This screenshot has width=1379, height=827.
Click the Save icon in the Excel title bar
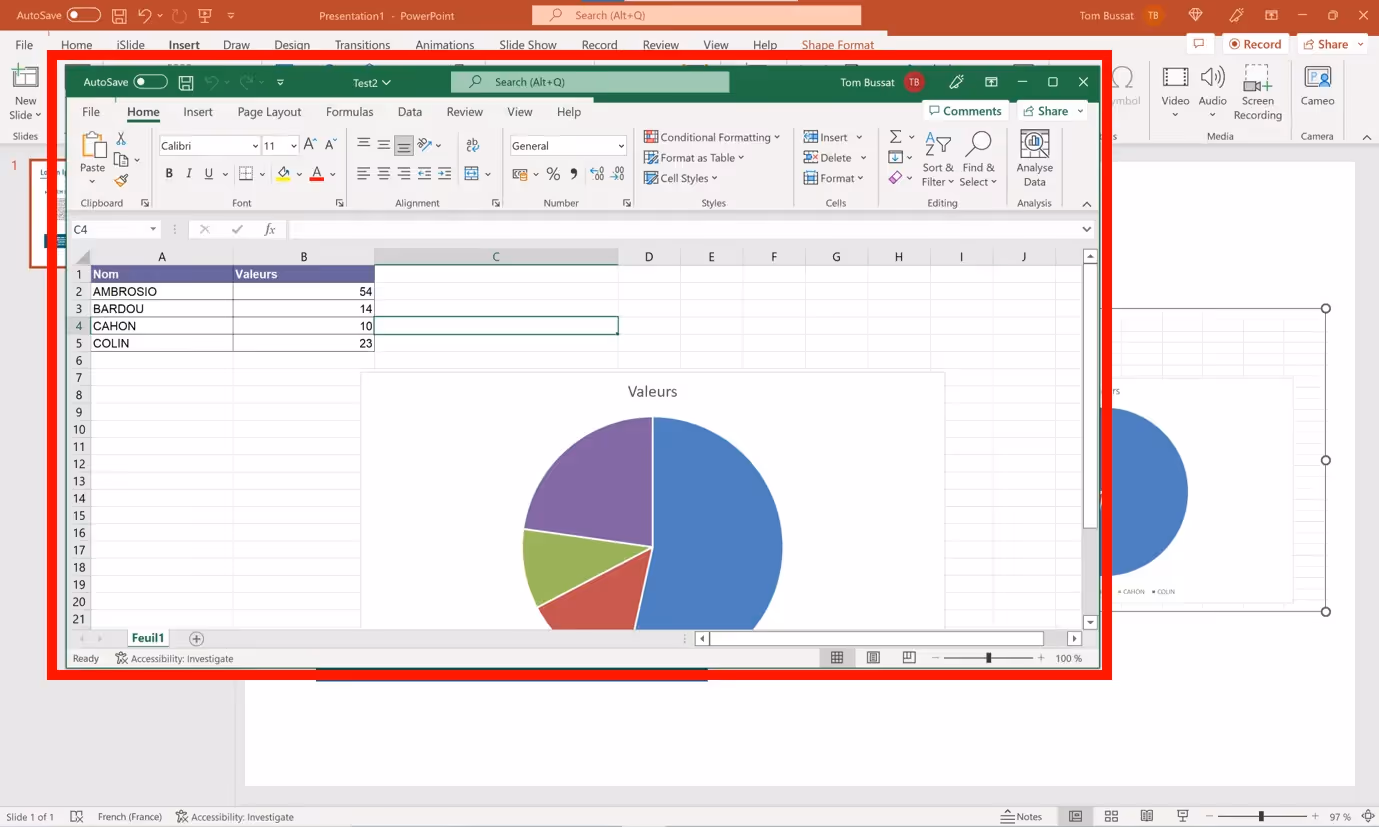pos(185,83)
